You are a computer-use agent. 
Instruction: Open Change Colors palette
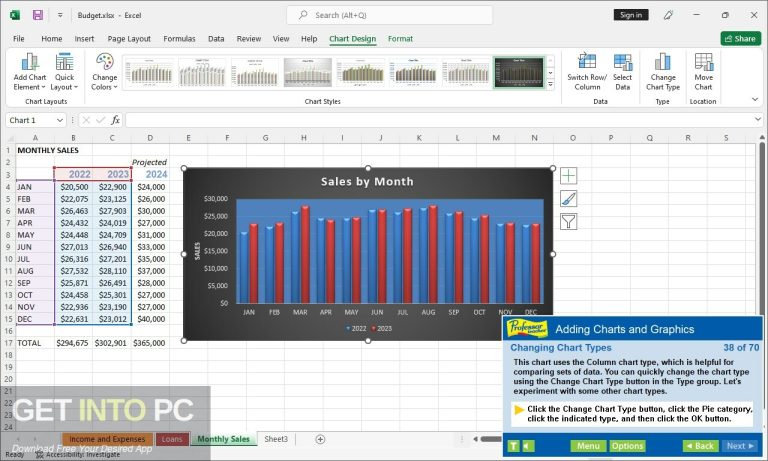(x=104, y=72)
